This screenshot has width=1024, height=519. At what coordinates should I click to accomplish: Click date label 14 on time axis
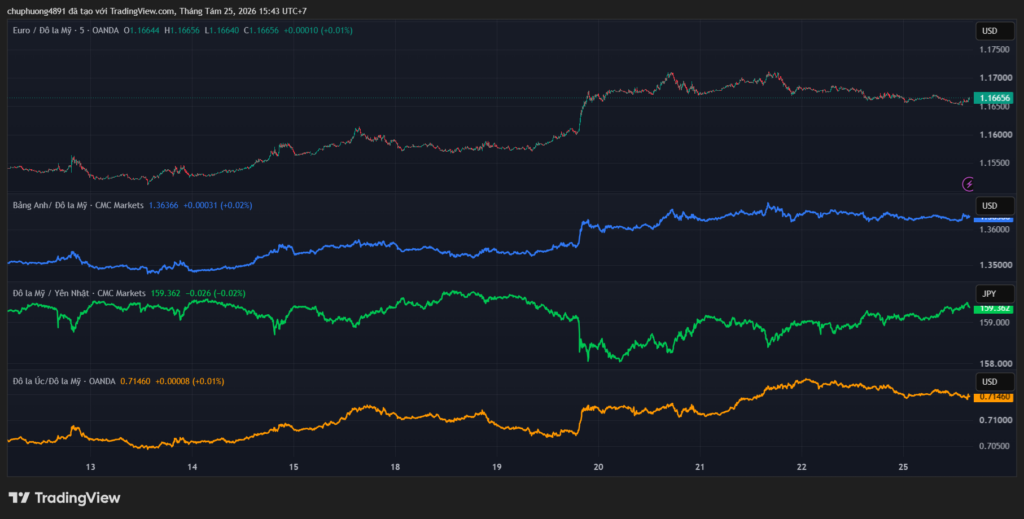[192, 467]
